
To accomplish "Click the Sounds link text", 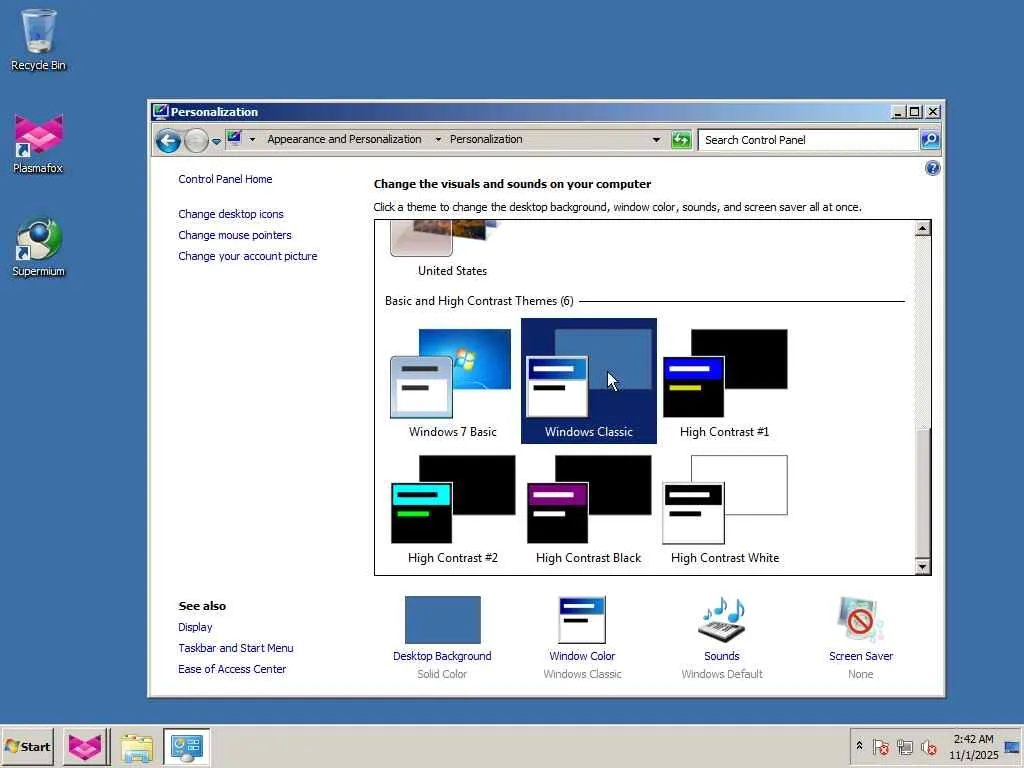I will [x=722, y=656].
